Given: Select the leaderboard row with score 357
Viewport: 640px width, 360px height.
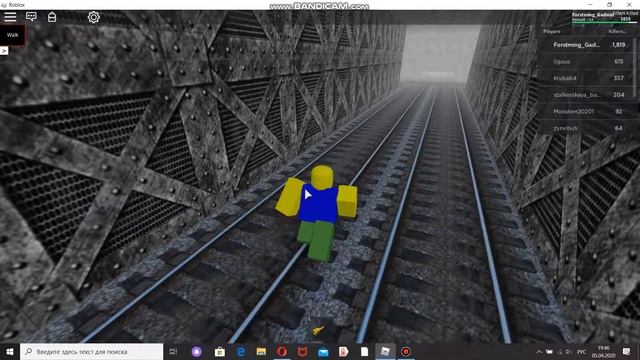Looking at the screenshot, I should pyautogui.click(x=586, y=78).
